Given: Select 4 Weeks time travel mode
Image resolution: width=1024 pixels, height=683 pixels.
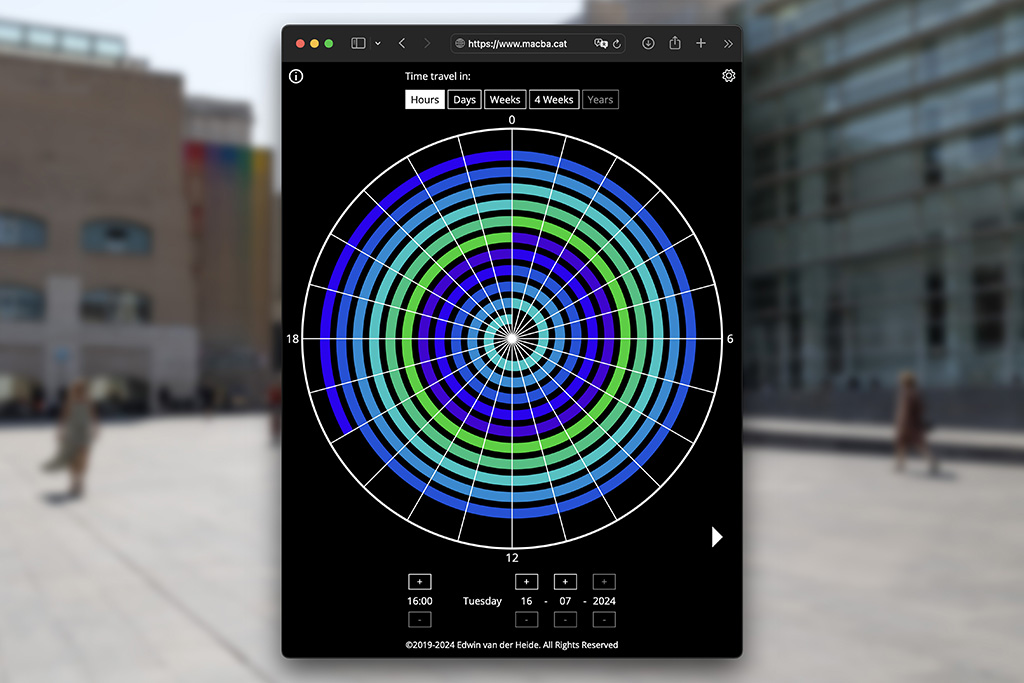Looking at the screenshot, I should (x=554, y=99).
